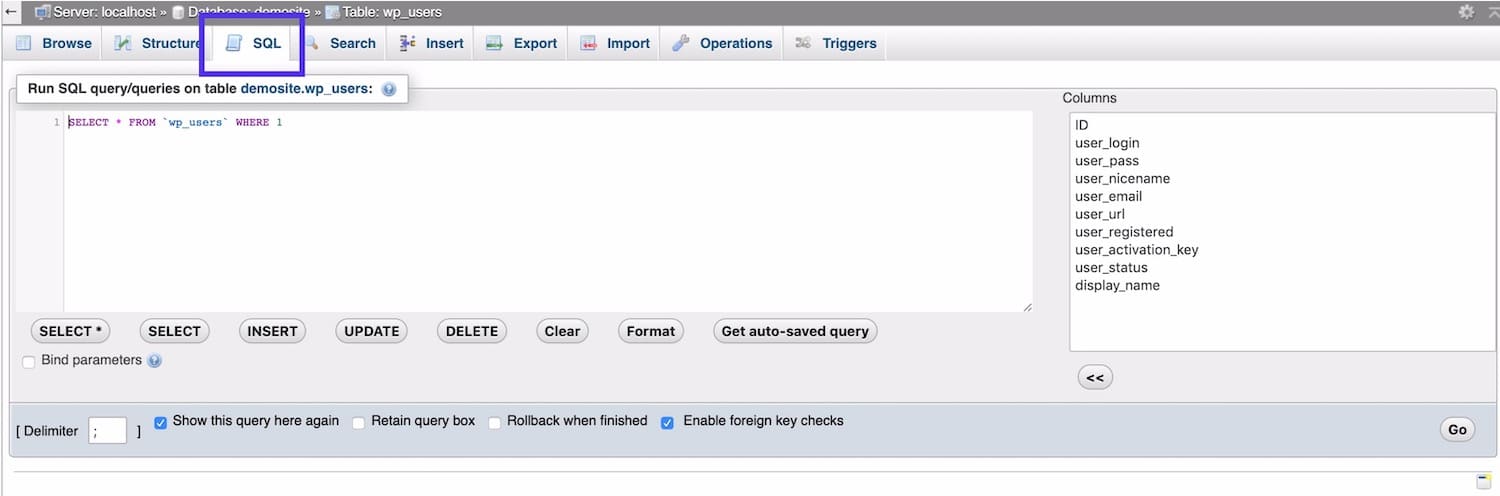1500x496 pixels.
Task: Collapse columns list with << button
Action: [1095, 377]
